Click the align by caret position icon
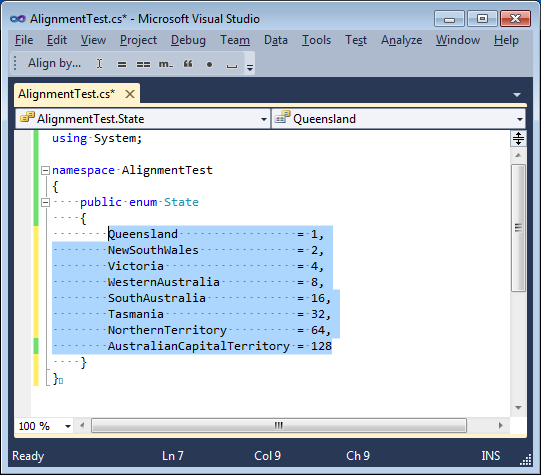Image resolution: width=541 pixels, height=475 pixels. (x=99, y=64)
